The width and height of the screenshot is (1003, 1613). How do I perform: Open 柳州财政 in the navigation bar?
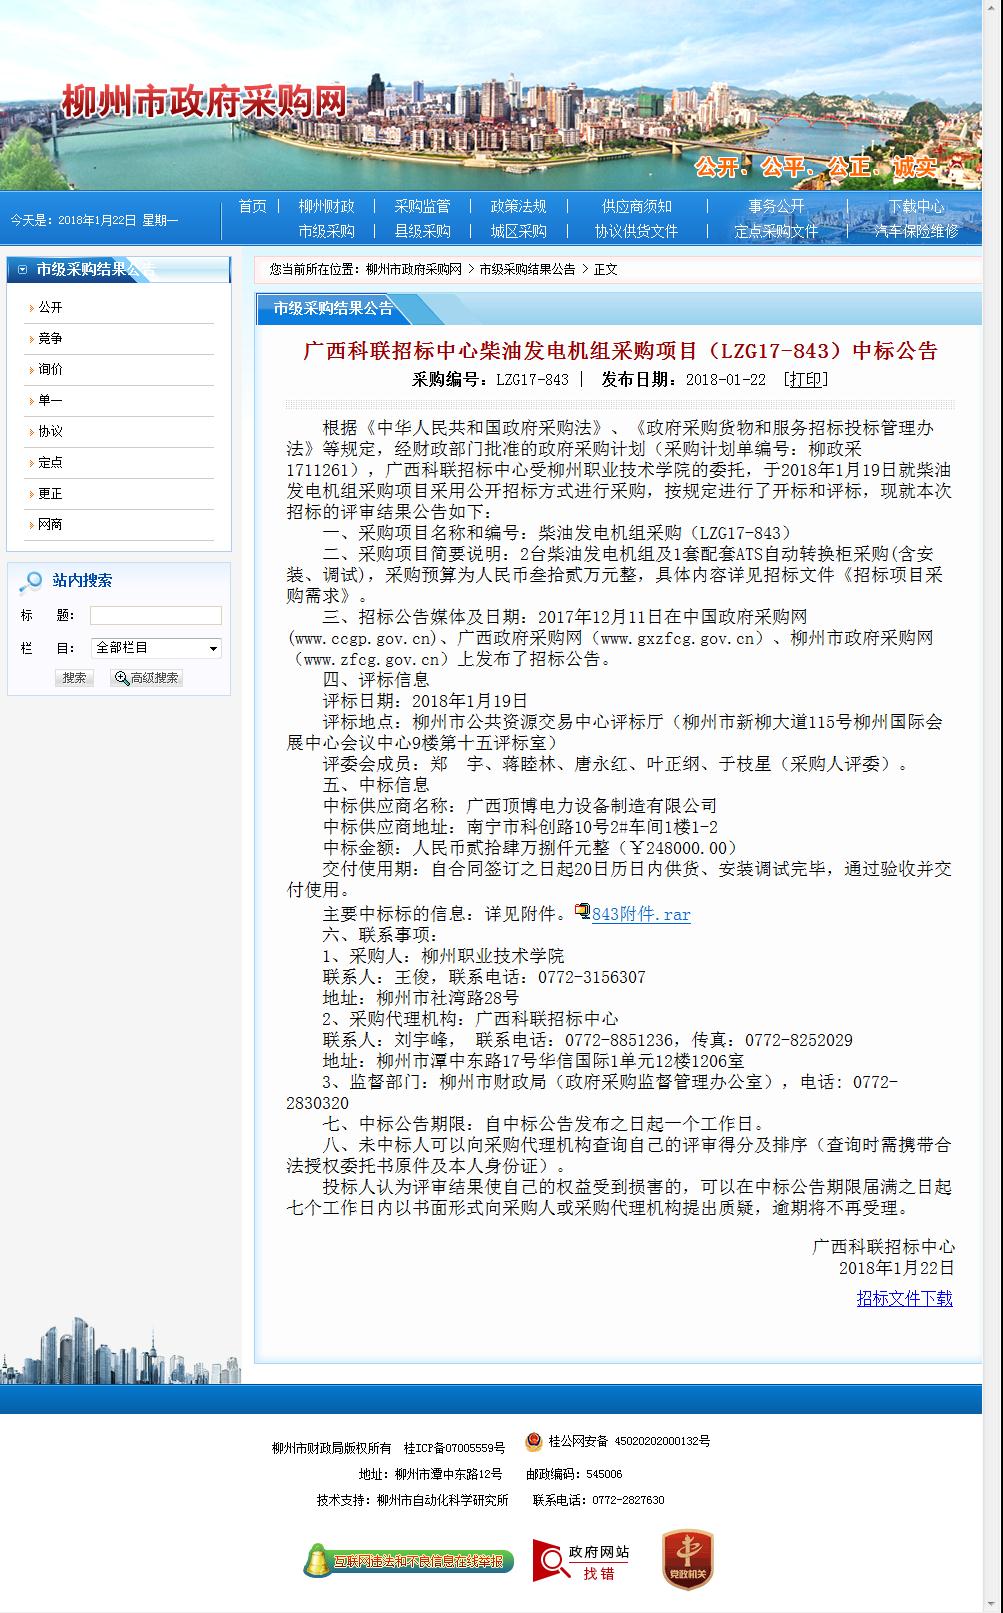(326, 206)
